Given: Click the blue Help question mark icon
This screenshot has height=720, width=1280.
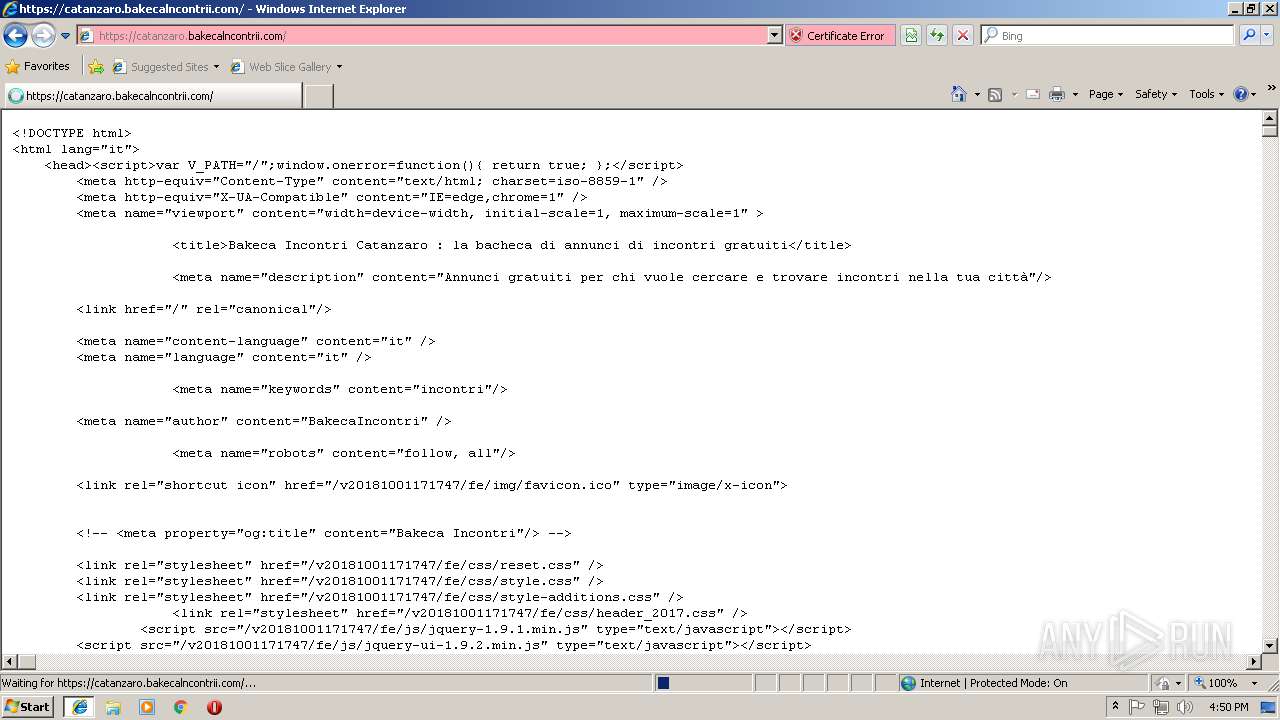Looking at the screenshot, I should [1241, 94].
